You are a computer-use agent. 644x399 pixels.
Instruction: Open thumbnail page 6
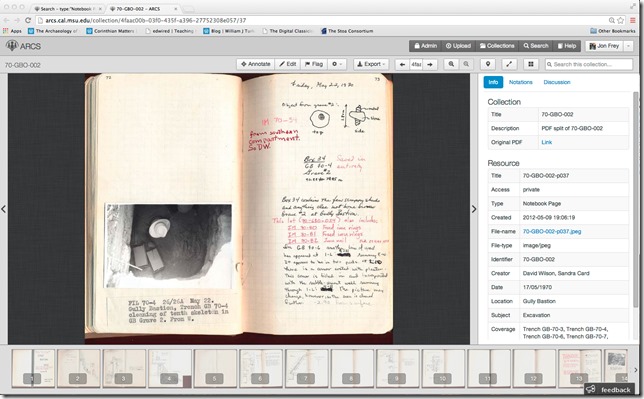pyautogui.click(x=261, y=368)
